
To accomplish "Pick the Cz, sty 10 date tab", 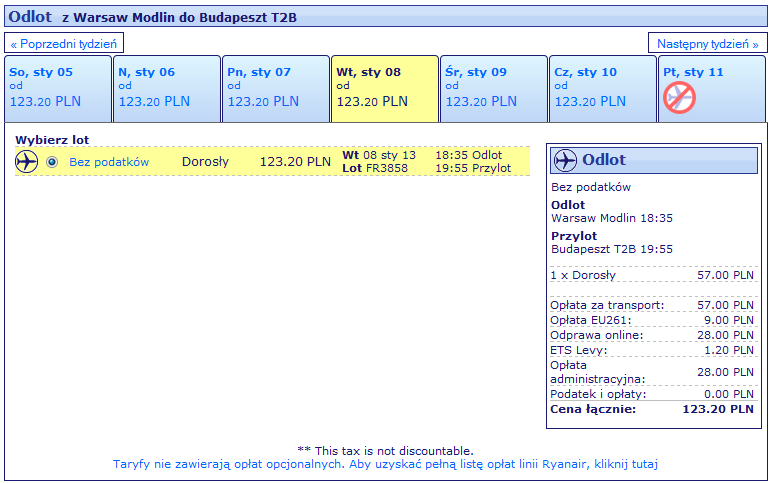I will click(602, 88).
